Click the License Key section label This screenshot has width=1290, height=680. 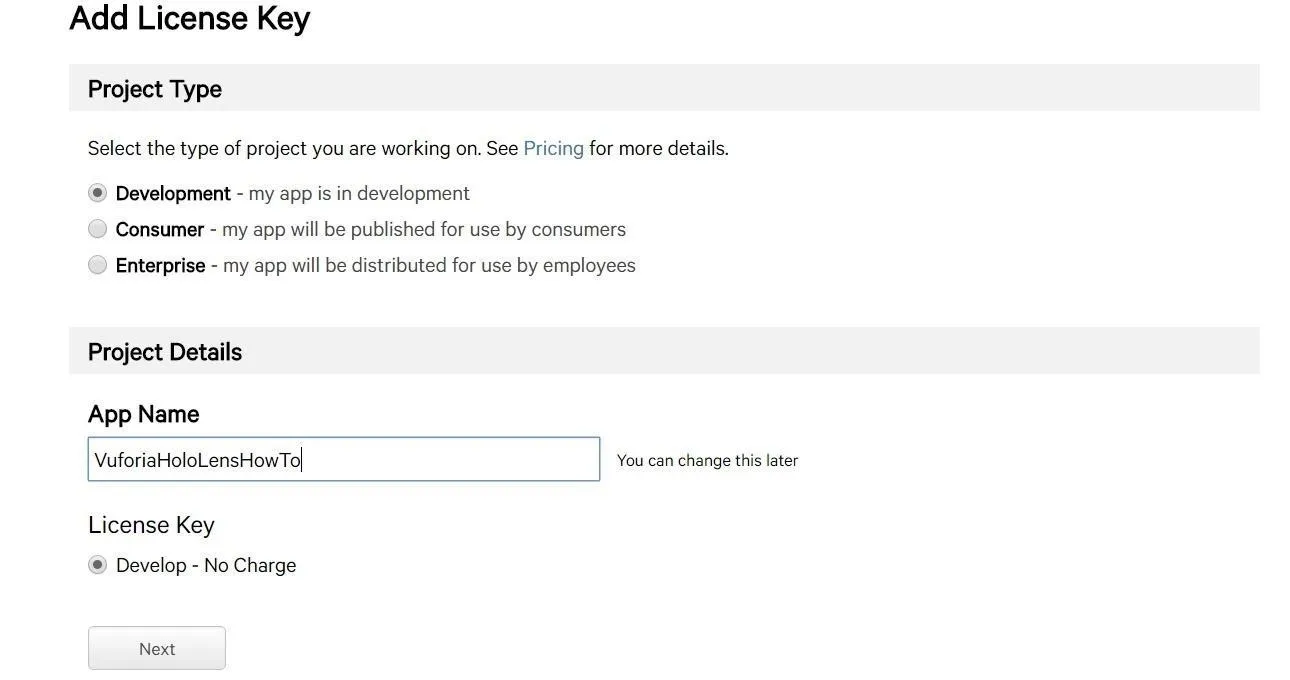[x=151, y=525]
